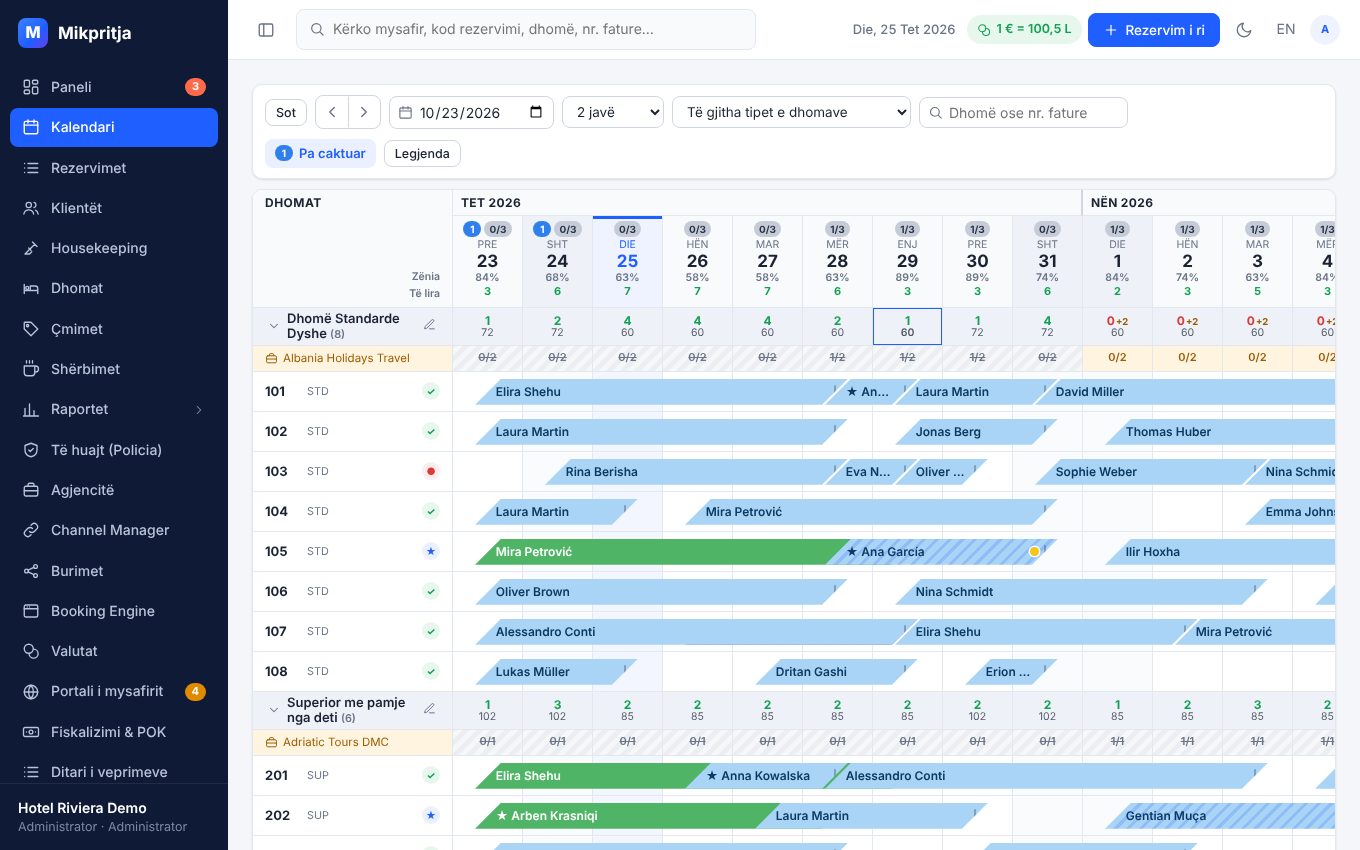Select day 29 availability cell for Standarde

click(x=907, y=326)
